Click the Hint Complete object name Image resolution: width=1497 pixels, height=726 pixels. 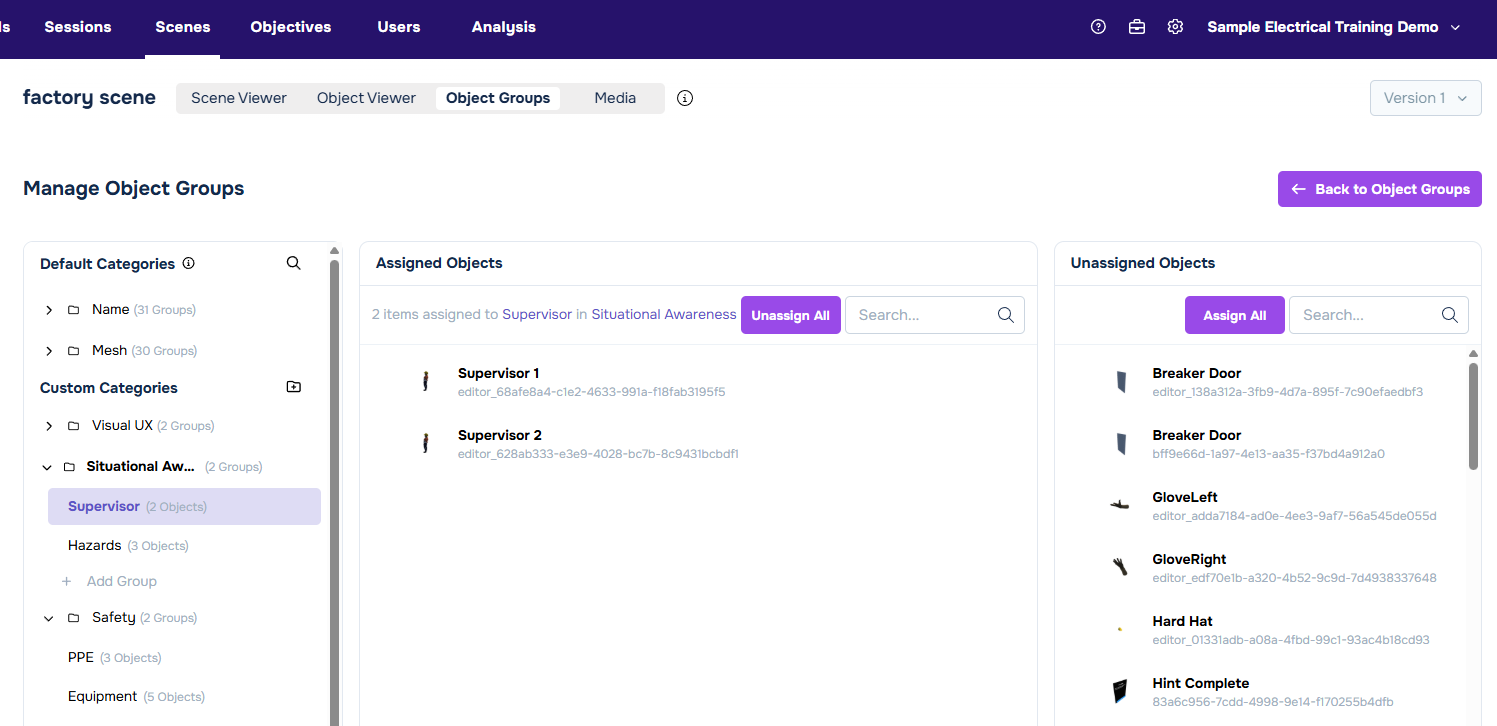tap(1200, 683)
